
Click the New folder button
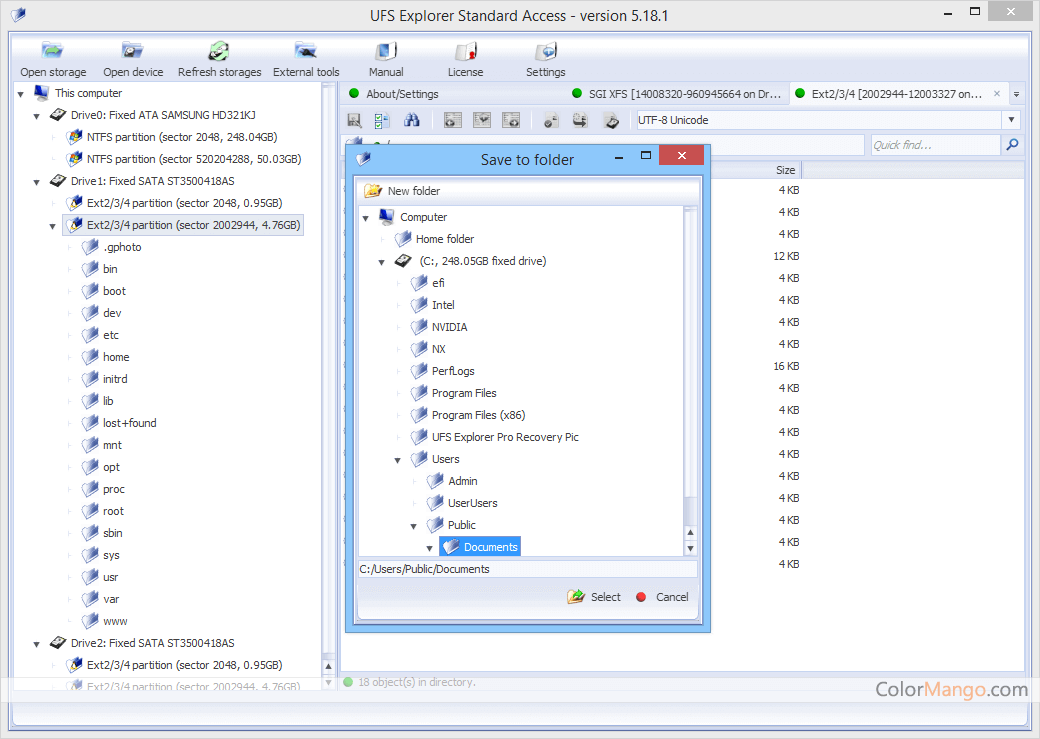click(x=402, y=191)
